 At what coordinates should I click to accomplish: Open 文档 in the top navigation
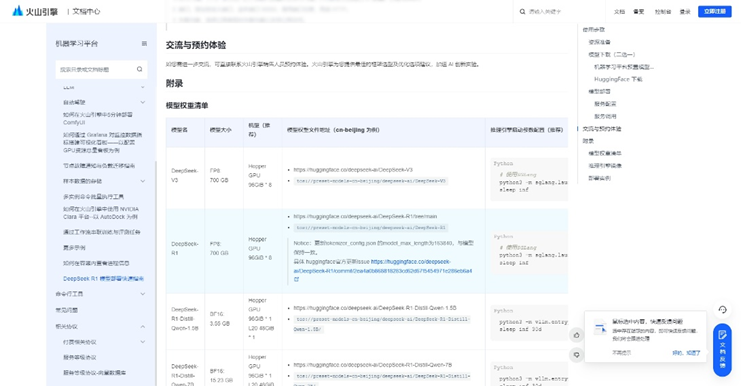[x=619, y=12]
